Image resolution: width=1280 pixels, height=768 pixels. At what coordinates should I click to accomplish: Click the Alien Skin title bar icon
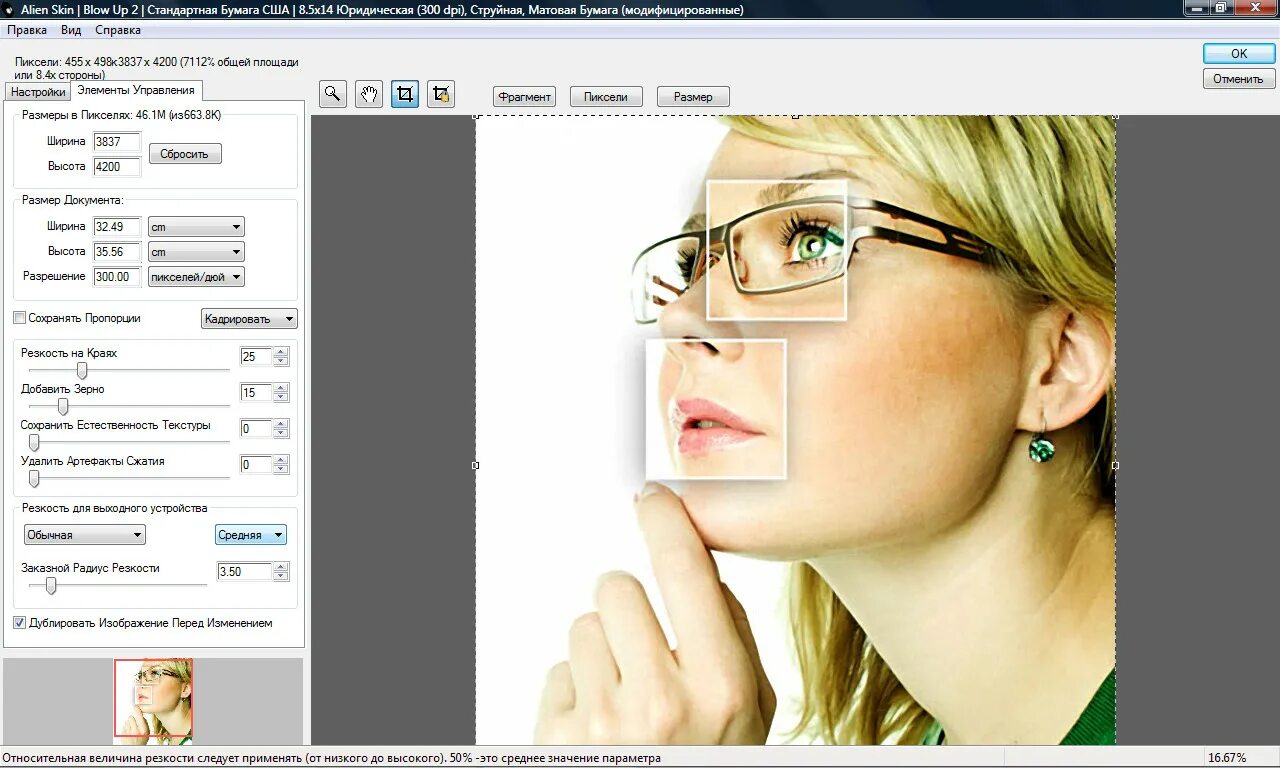[10, 9]
